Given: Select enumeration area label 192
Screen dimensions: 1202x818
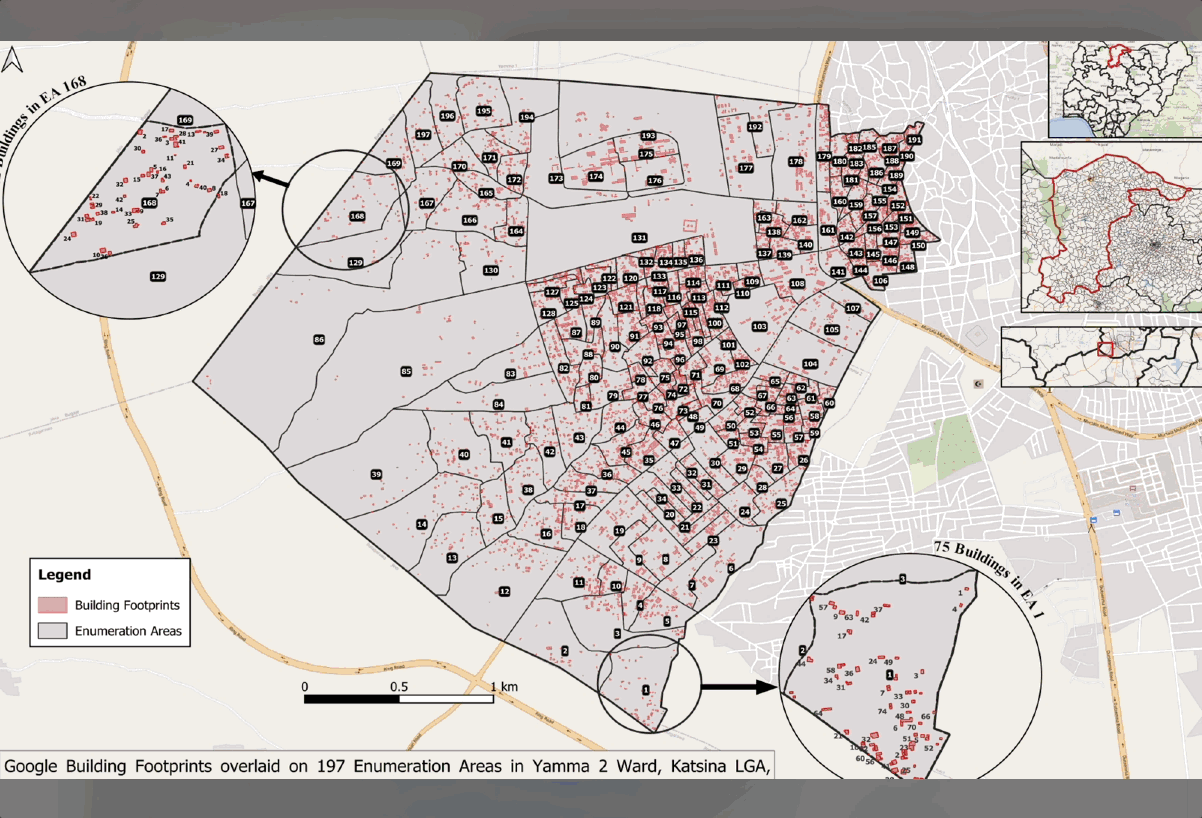Looking at the screenshot, I should coord(755,127).
